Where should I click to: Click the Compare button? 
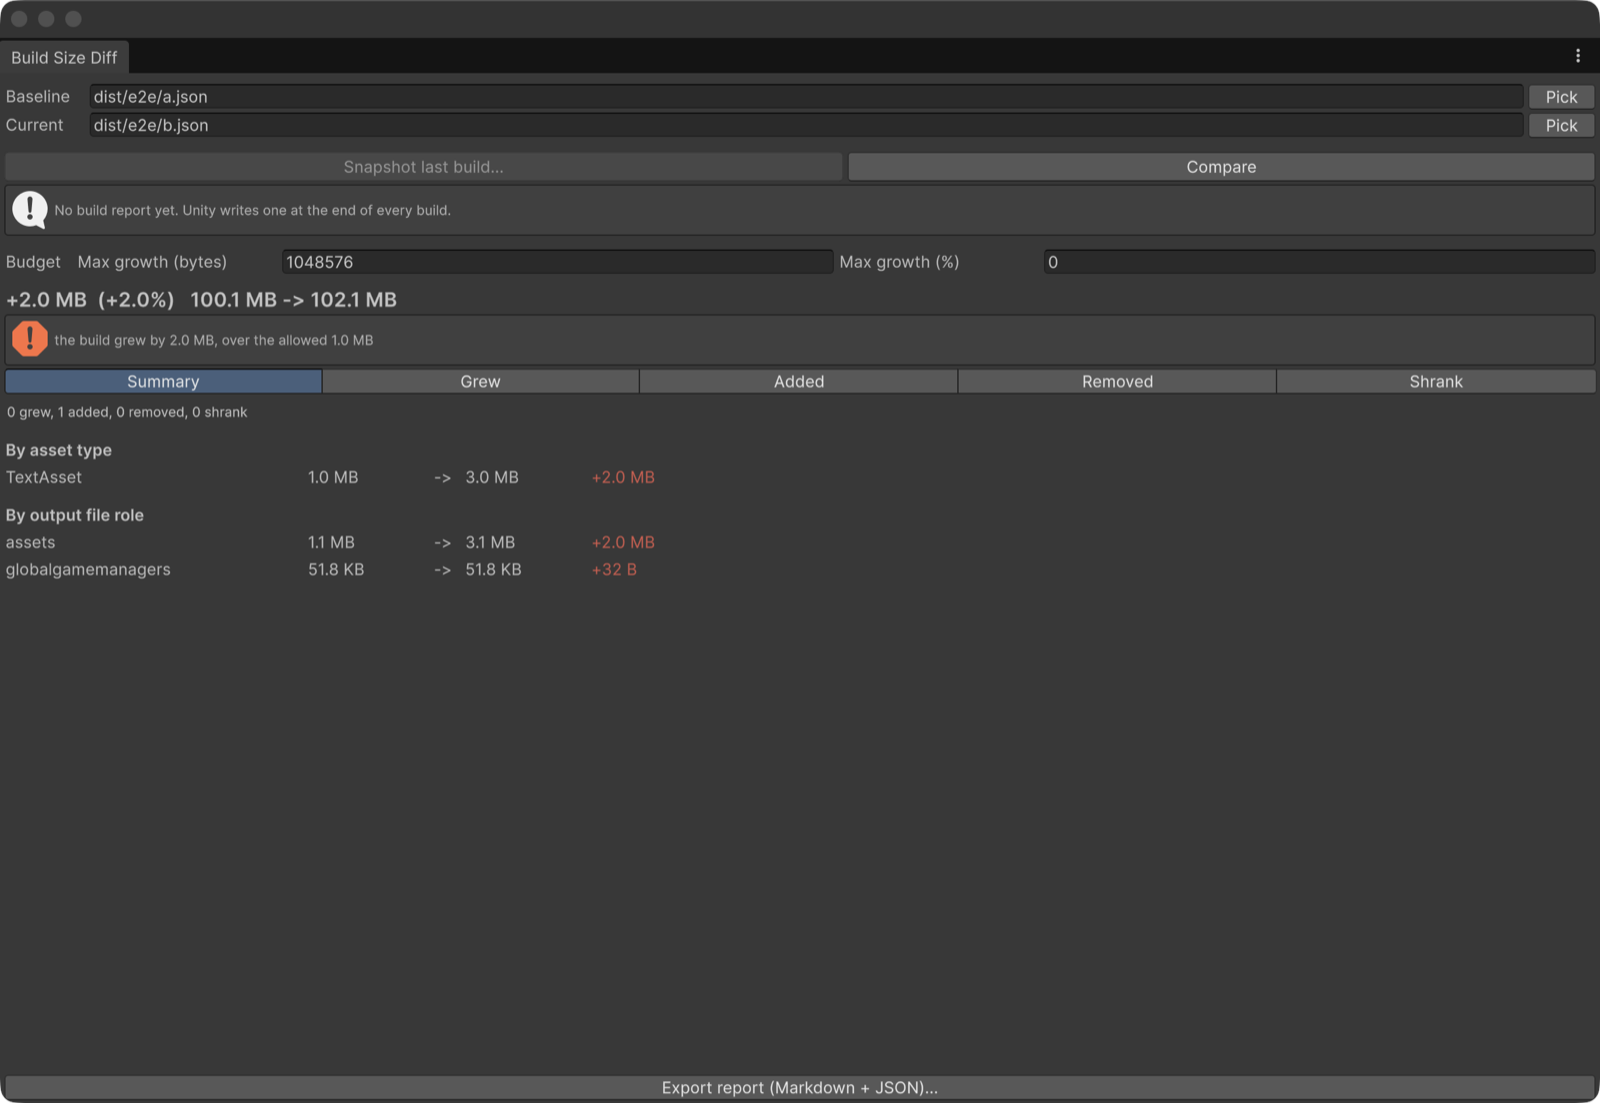[x=1221, y=167]
